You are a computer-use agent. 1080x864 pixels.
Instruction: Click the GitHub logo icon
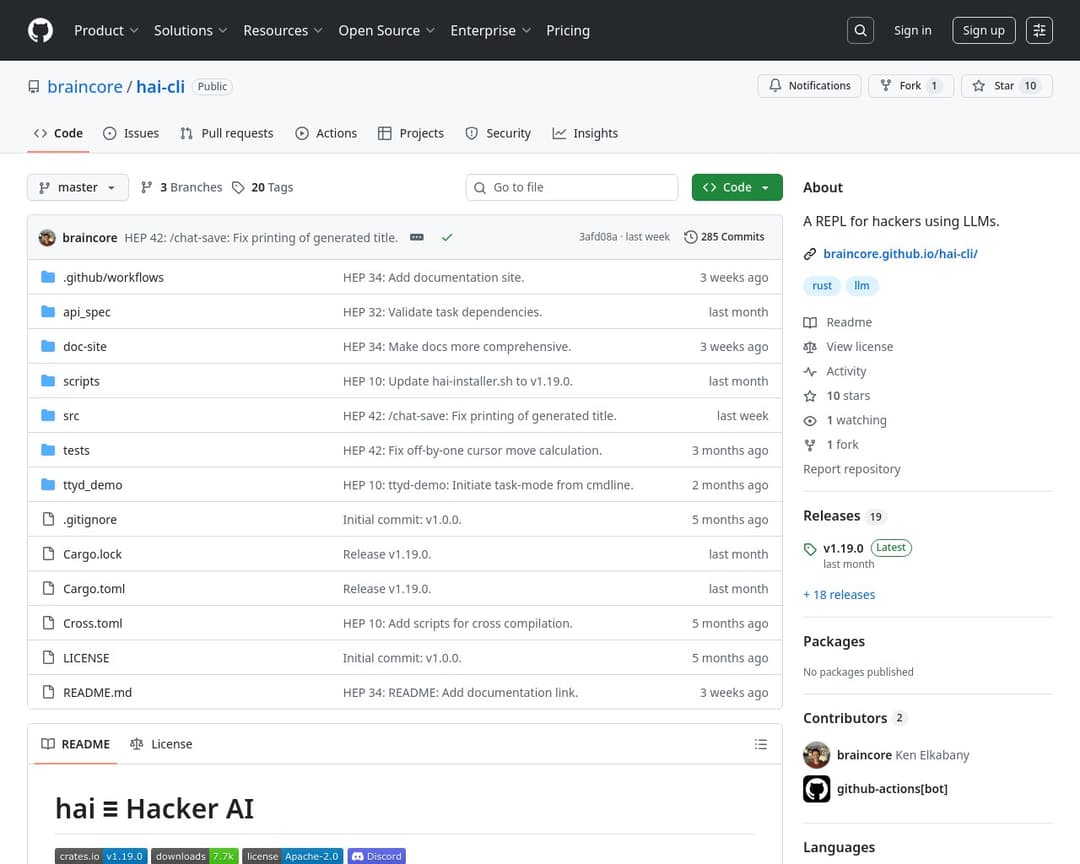[x=40, y=30]
